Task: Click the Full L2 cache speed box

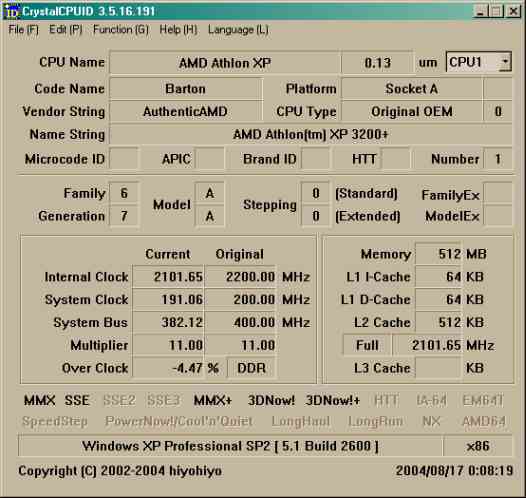Action: (367, 345)
